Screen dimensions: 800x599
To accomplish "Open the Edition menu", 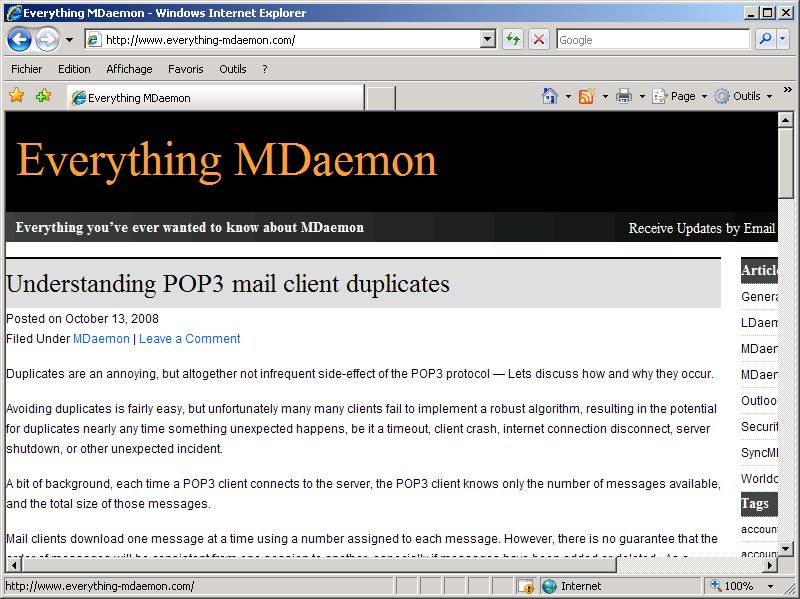I will point(74,69).
